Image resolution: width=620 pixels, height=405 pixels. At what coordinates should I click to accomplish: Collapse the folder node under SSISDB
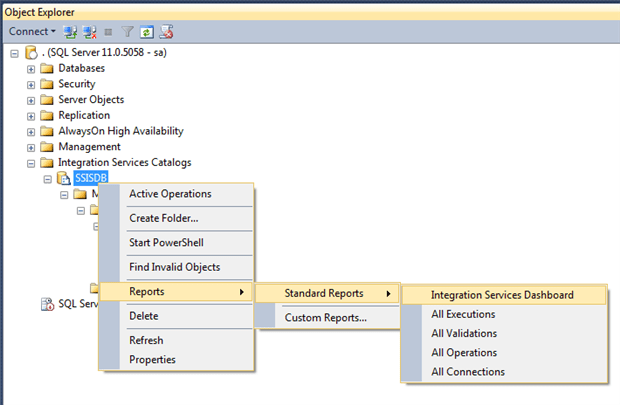(64, 195)
